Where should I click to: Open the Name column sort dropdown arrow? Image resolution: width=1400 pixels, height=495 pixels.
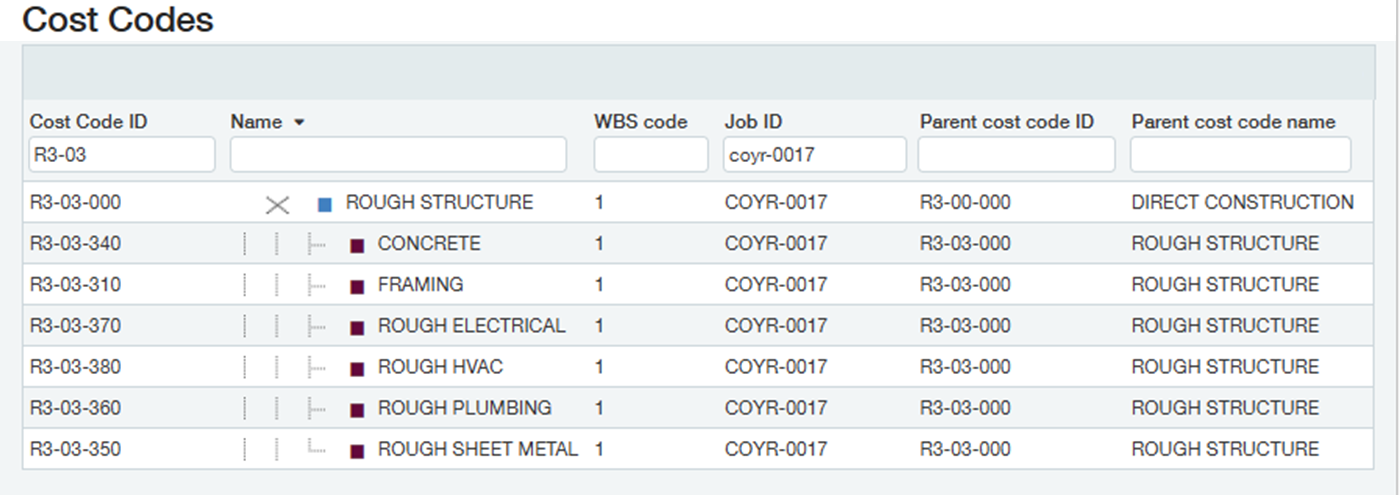tap(298, 123)
